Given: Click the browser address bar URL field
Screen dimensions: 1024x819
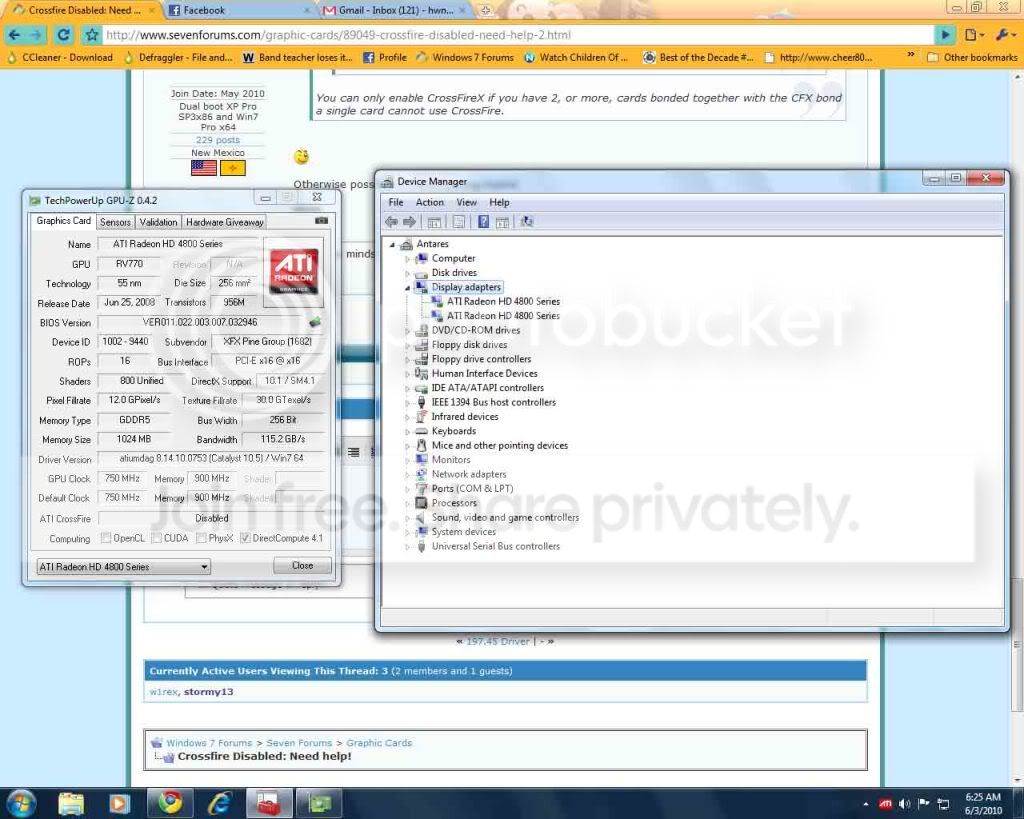Looking at the screenshot, I should click(519, 35).
